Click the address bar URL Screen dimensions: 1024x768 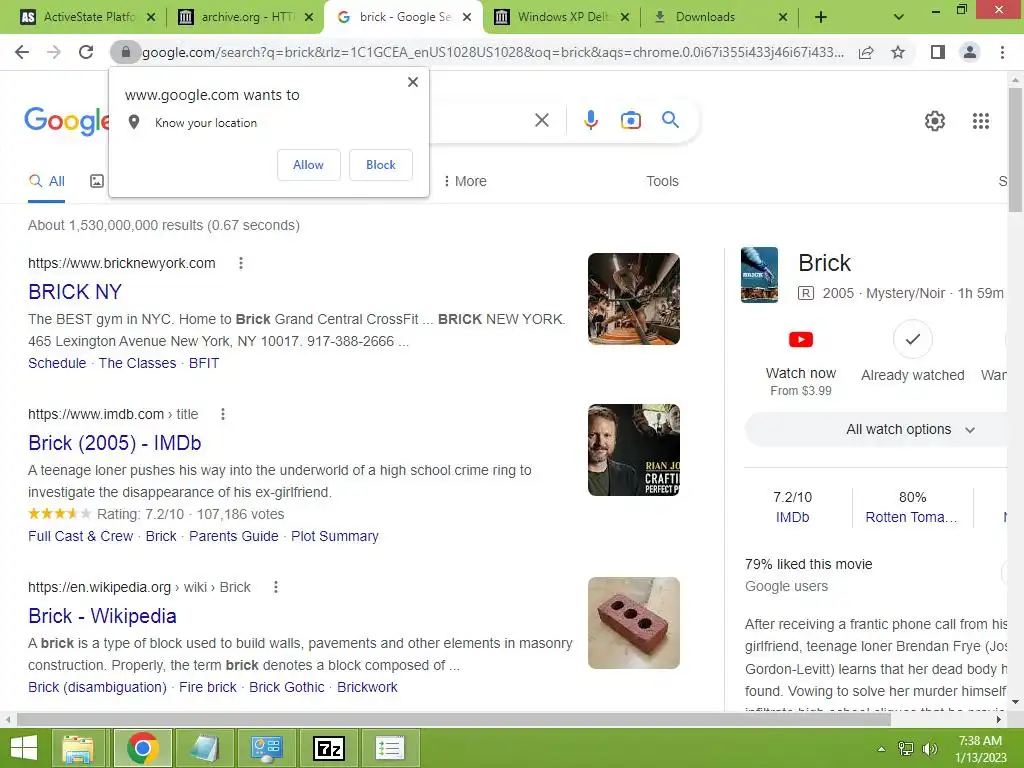492,52
